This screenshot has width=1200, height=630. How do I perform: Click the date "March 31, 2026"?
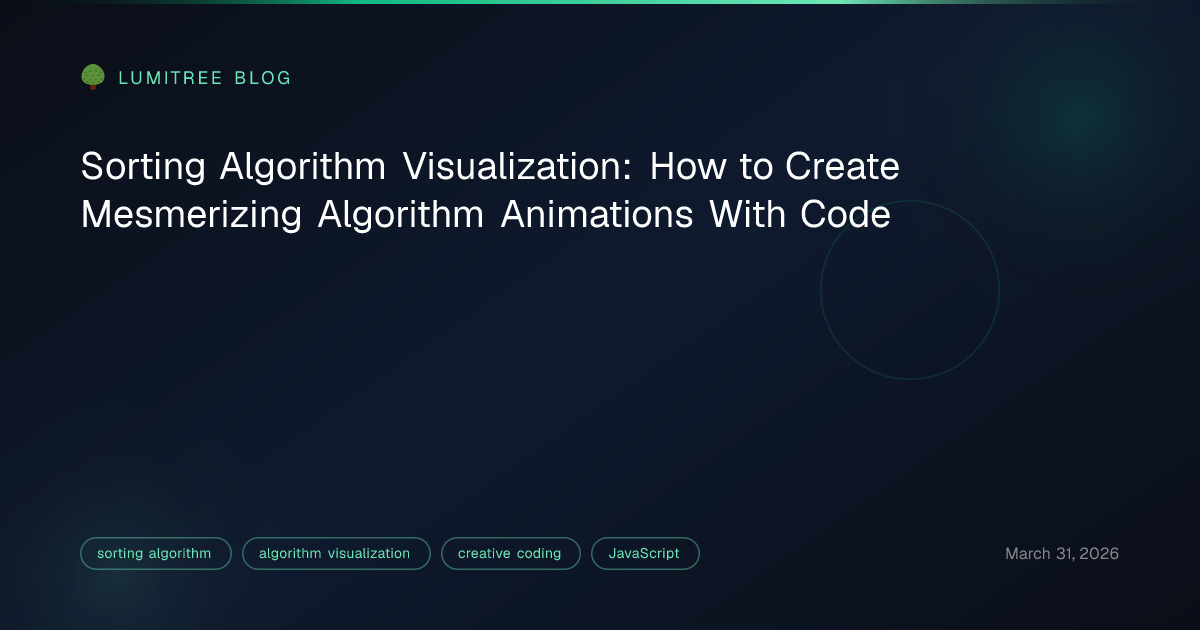pos(1062,553)
